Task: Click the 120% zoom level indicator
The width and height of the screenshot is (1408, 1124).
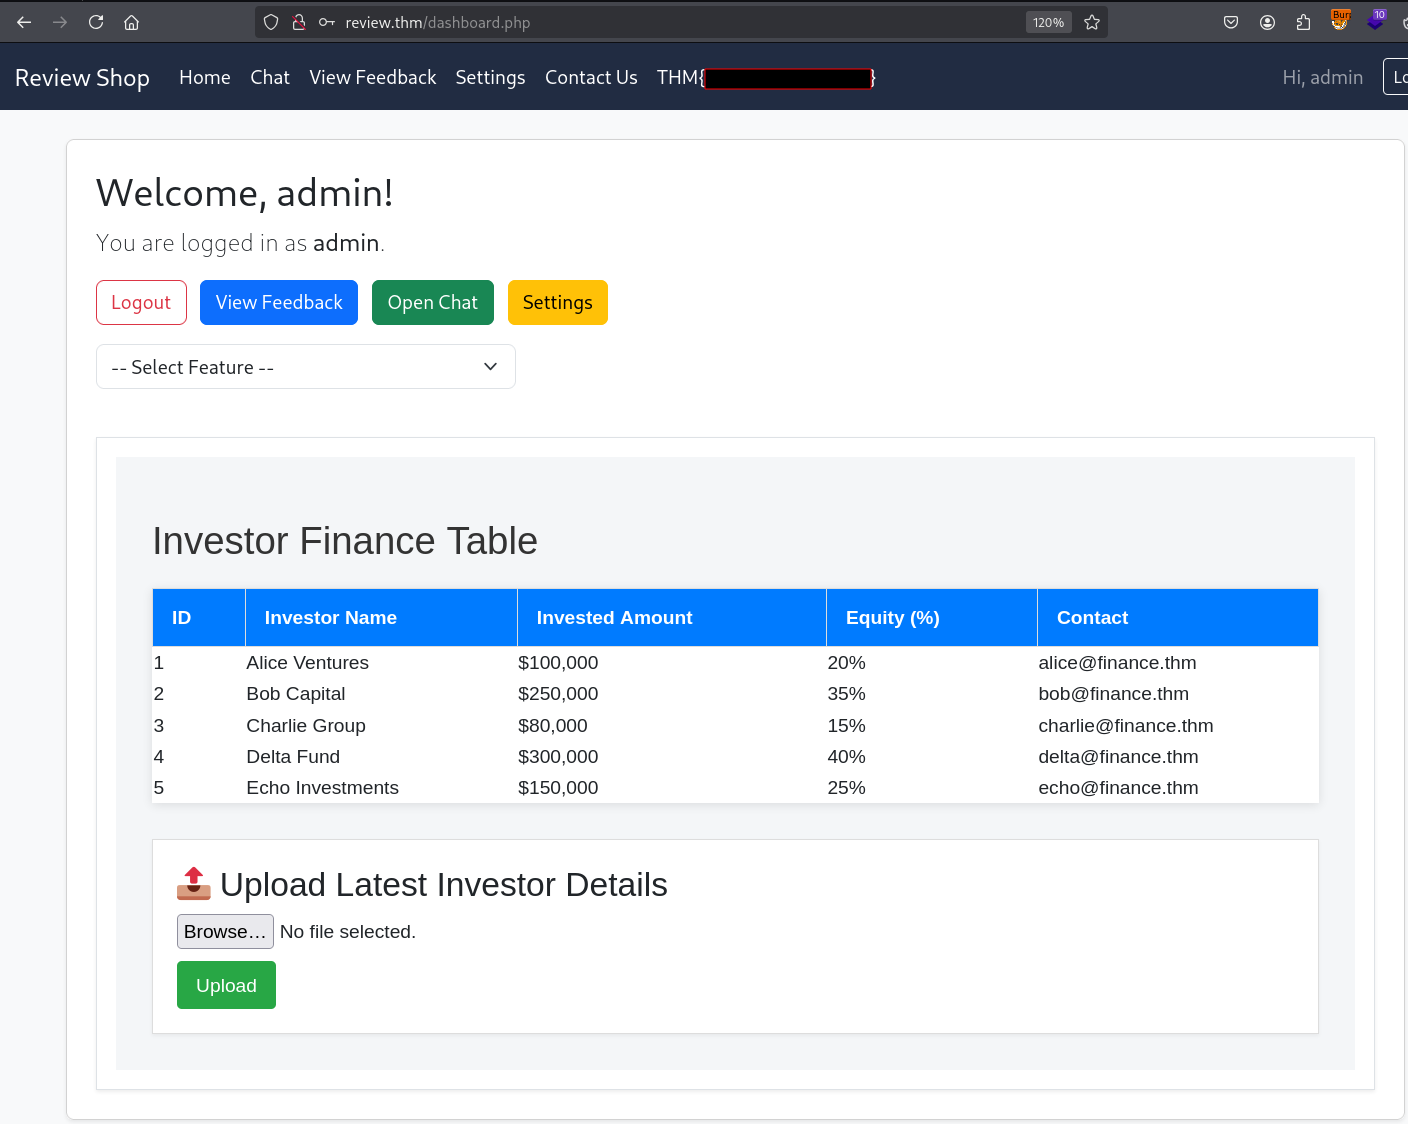Action: pos(1048,22)
